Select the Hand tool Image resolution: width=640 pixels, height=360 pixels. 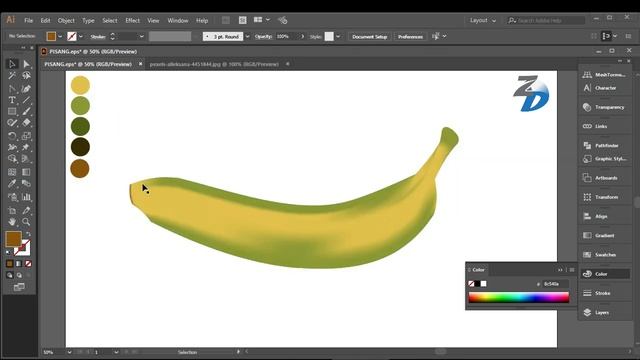[12, 222]
